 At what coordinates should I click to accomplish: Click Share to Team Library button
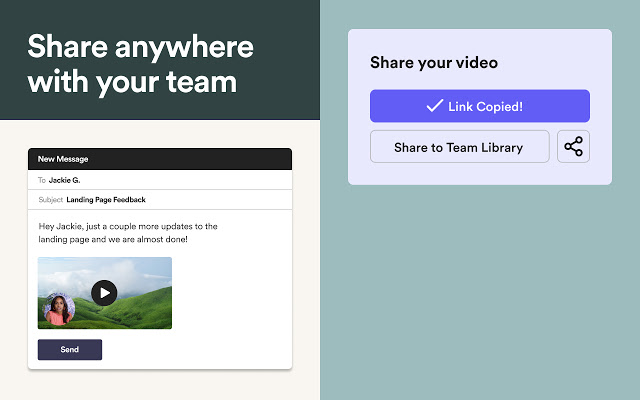point(459,147)
